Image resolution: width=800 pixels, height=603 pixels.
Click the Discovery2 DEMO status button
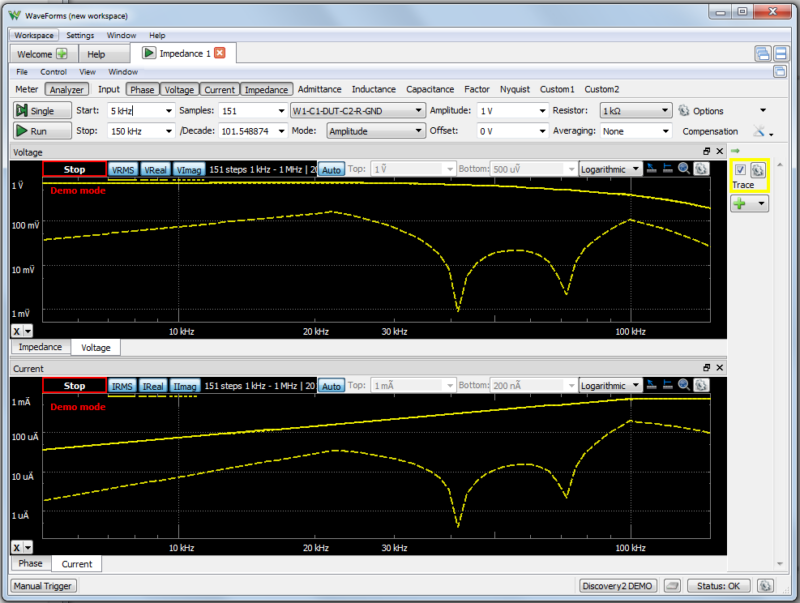pyautogui.click(x=617, y=586)
